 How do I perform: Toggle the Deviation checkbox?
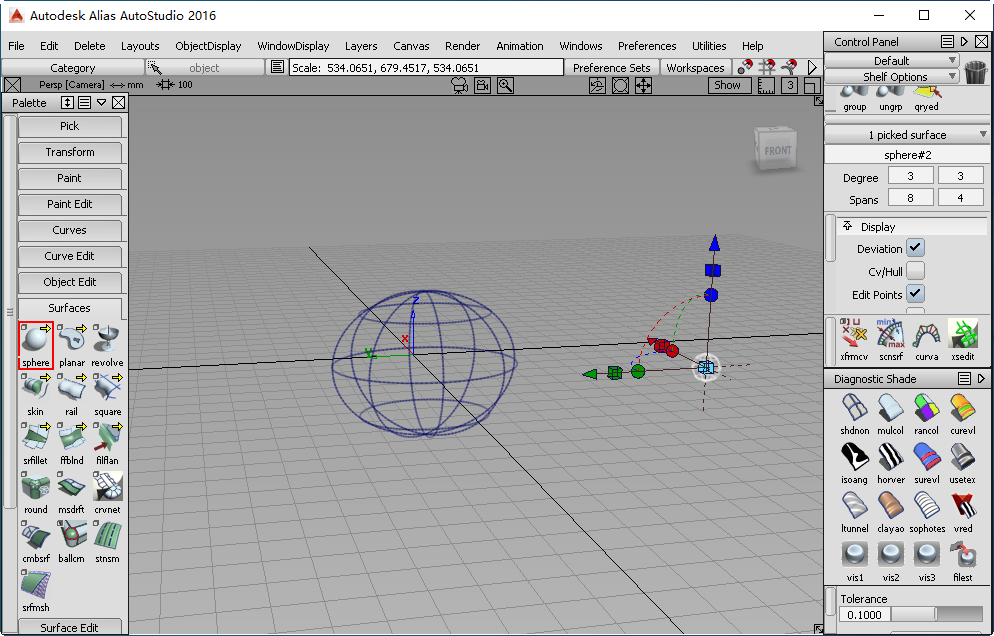(x=915, y=248)
